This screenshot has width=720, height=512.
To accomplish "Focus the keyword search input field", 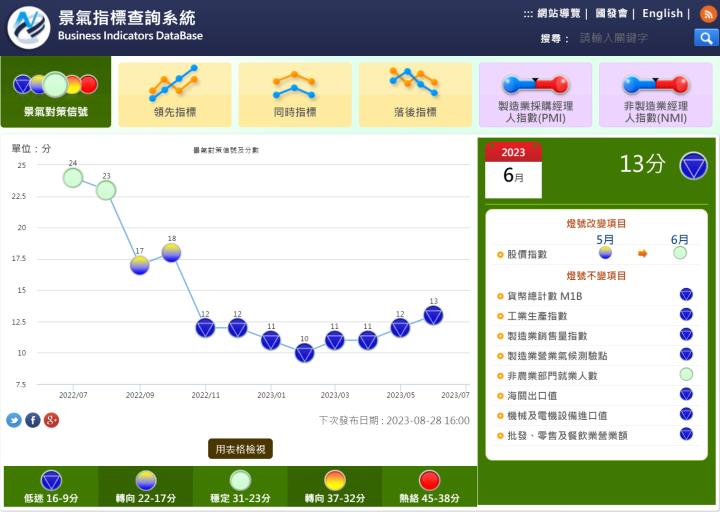I will pyautogui.click(x=634, y=38).
